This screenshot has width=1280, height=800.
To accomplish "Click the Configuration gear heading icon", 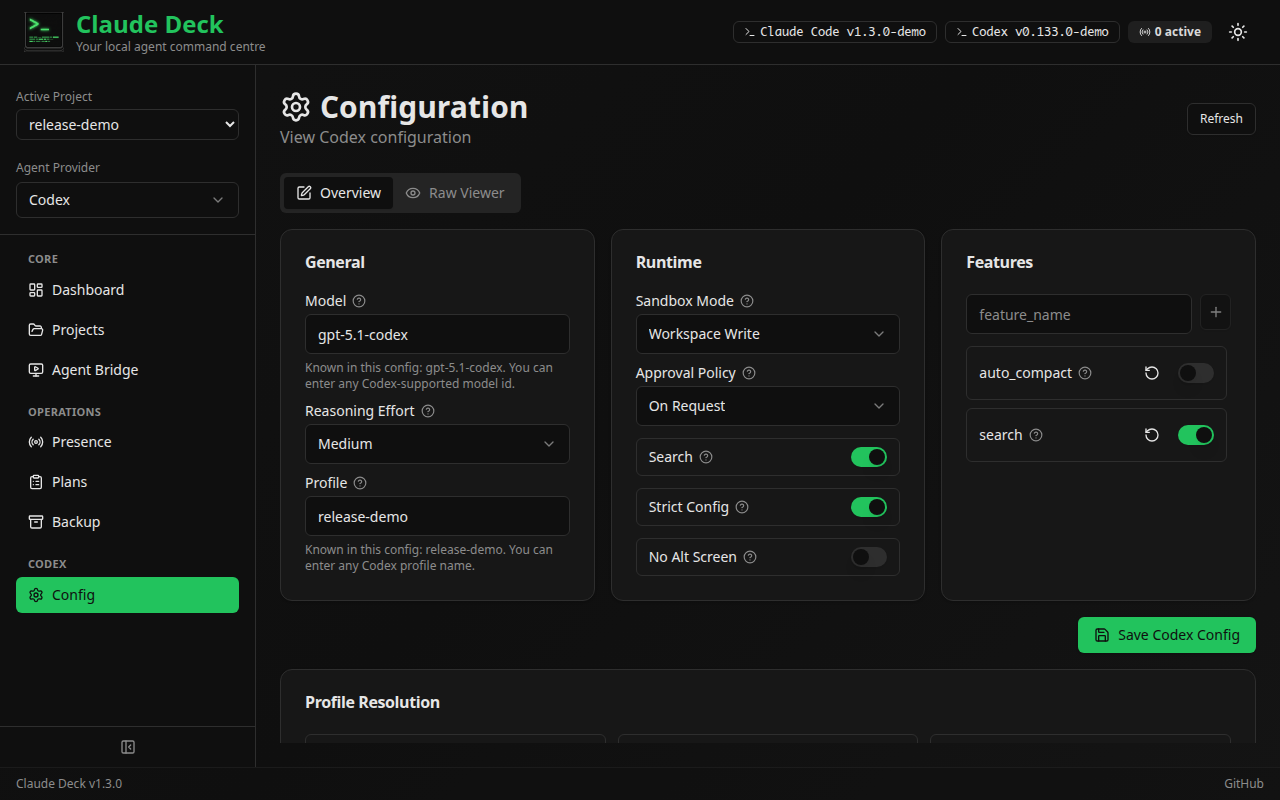I will 295,107.
